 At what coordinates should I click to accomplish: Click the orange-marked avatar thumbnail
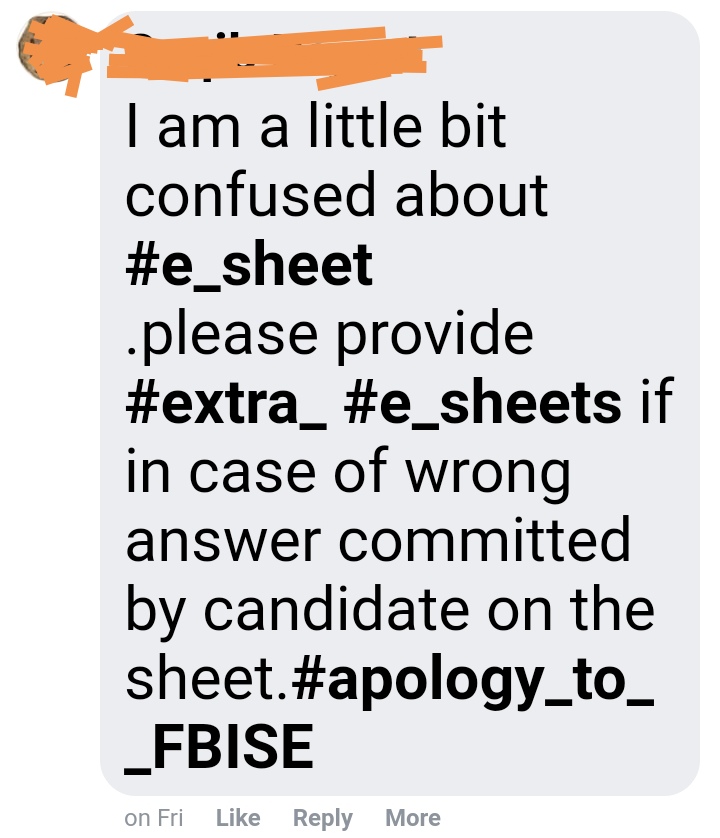[x=45, y=45]
